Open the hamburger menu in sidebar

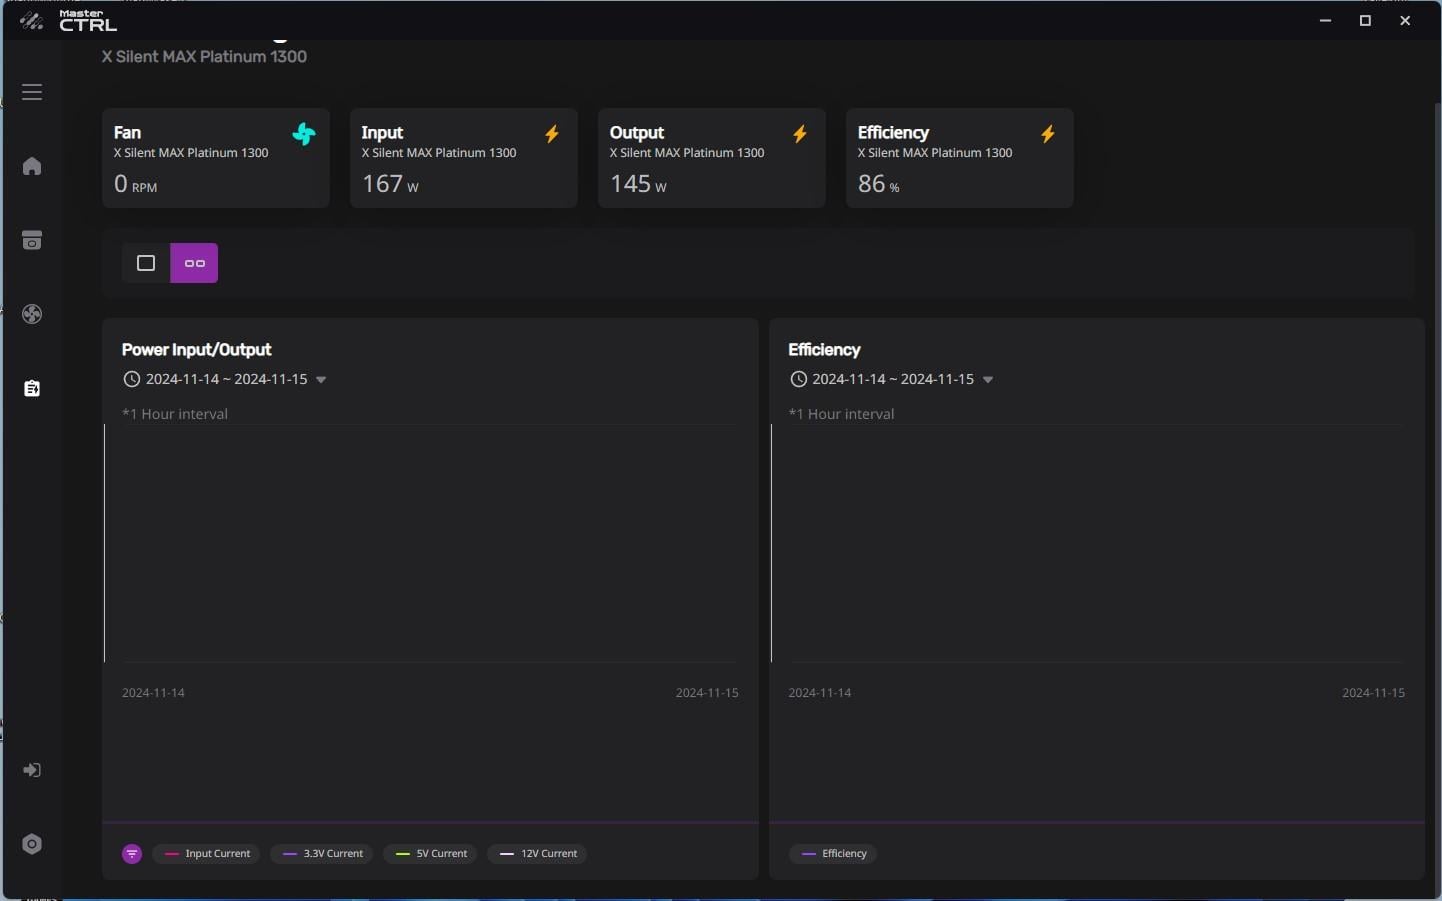tap(32, 92)
